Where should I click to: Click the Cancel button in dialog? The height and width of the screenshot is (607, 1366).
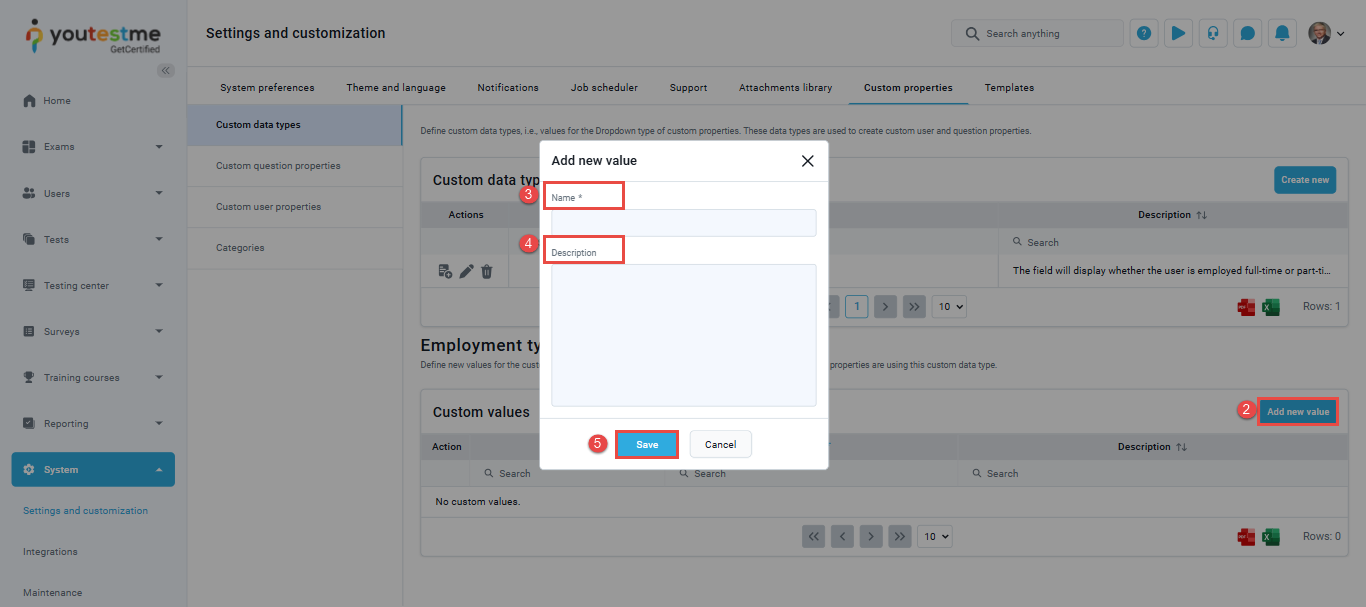720,444
